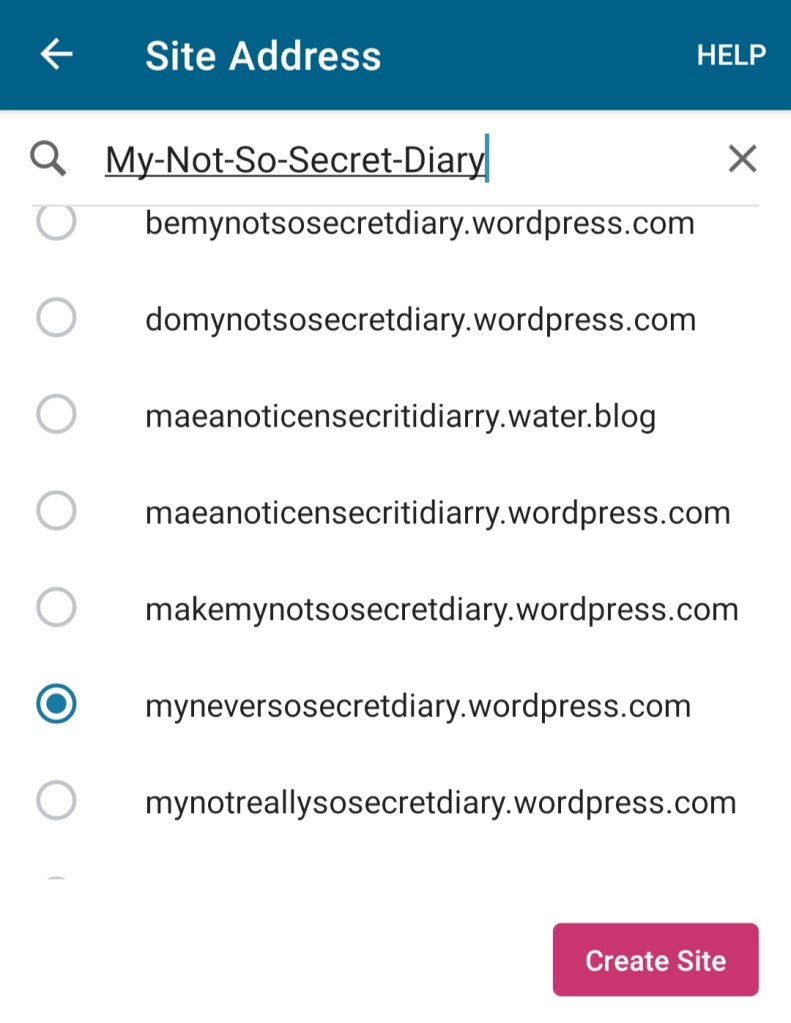Screen dimensions: 791x1023
Task: Click the search magnifier icon
Action: click(x=48, y=158)
